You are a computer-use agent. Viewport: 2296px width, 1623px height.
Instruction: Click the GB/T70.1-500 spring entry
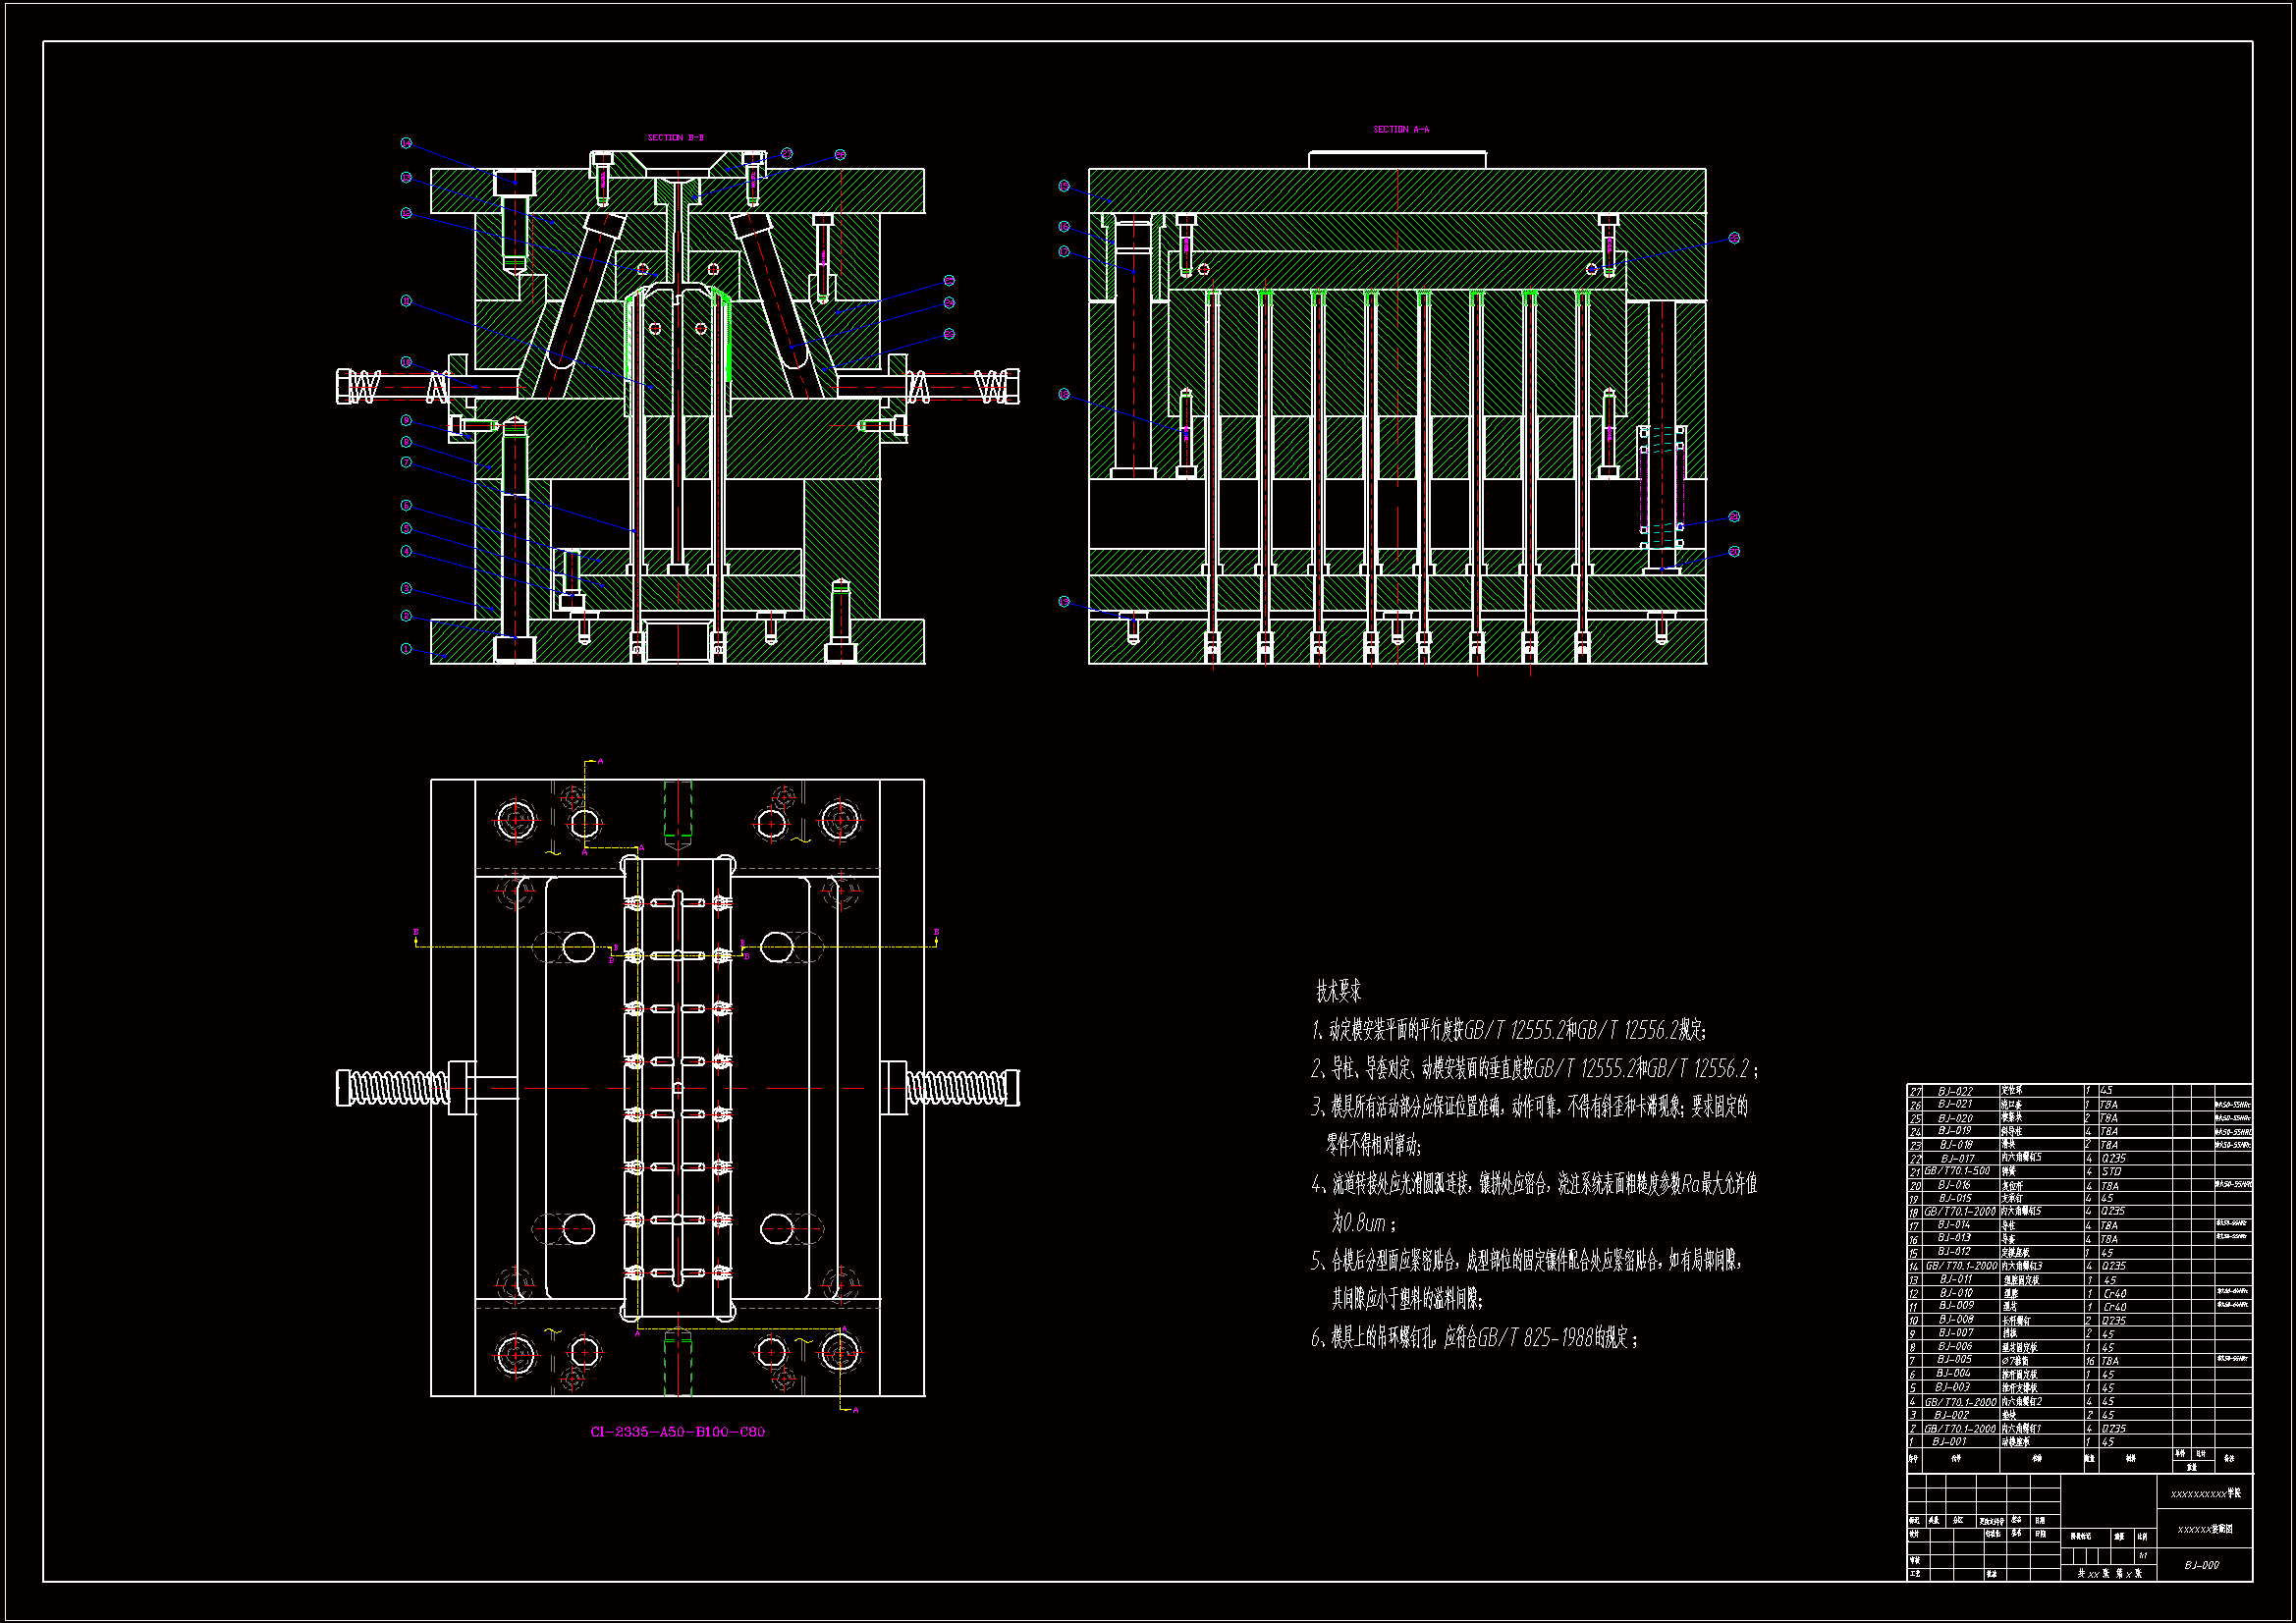click(1958, 1171)
